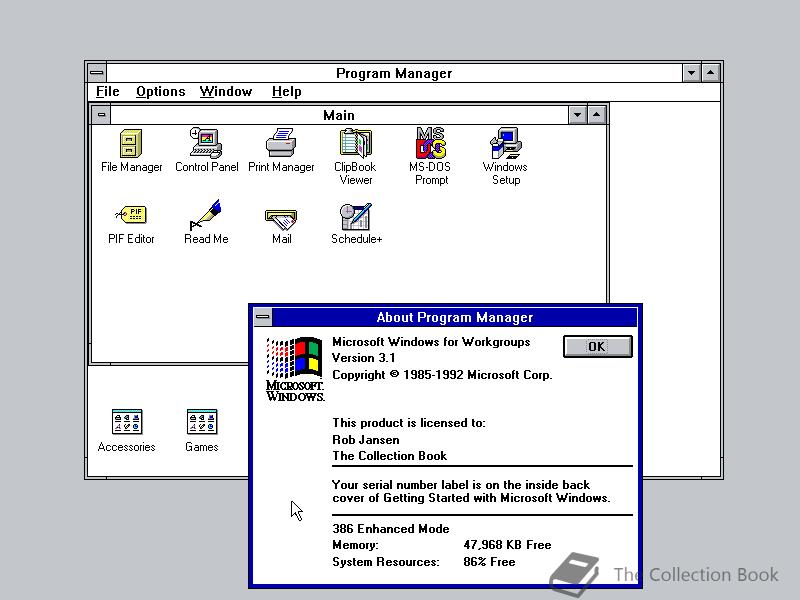Click the Main window title bar
The width and height of the screenshot is (800, 600).
pyautogui.click(x=339, y=115)
